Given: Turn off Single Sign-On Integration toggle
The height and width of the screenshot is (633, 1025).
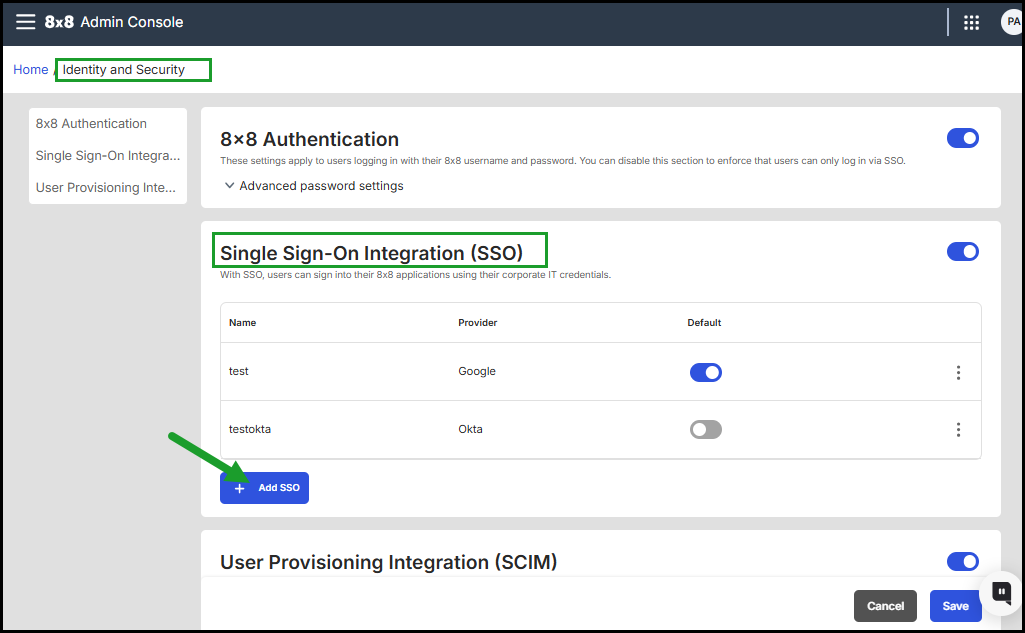Looking at the screenshot, I should click(x=962, y=252).
